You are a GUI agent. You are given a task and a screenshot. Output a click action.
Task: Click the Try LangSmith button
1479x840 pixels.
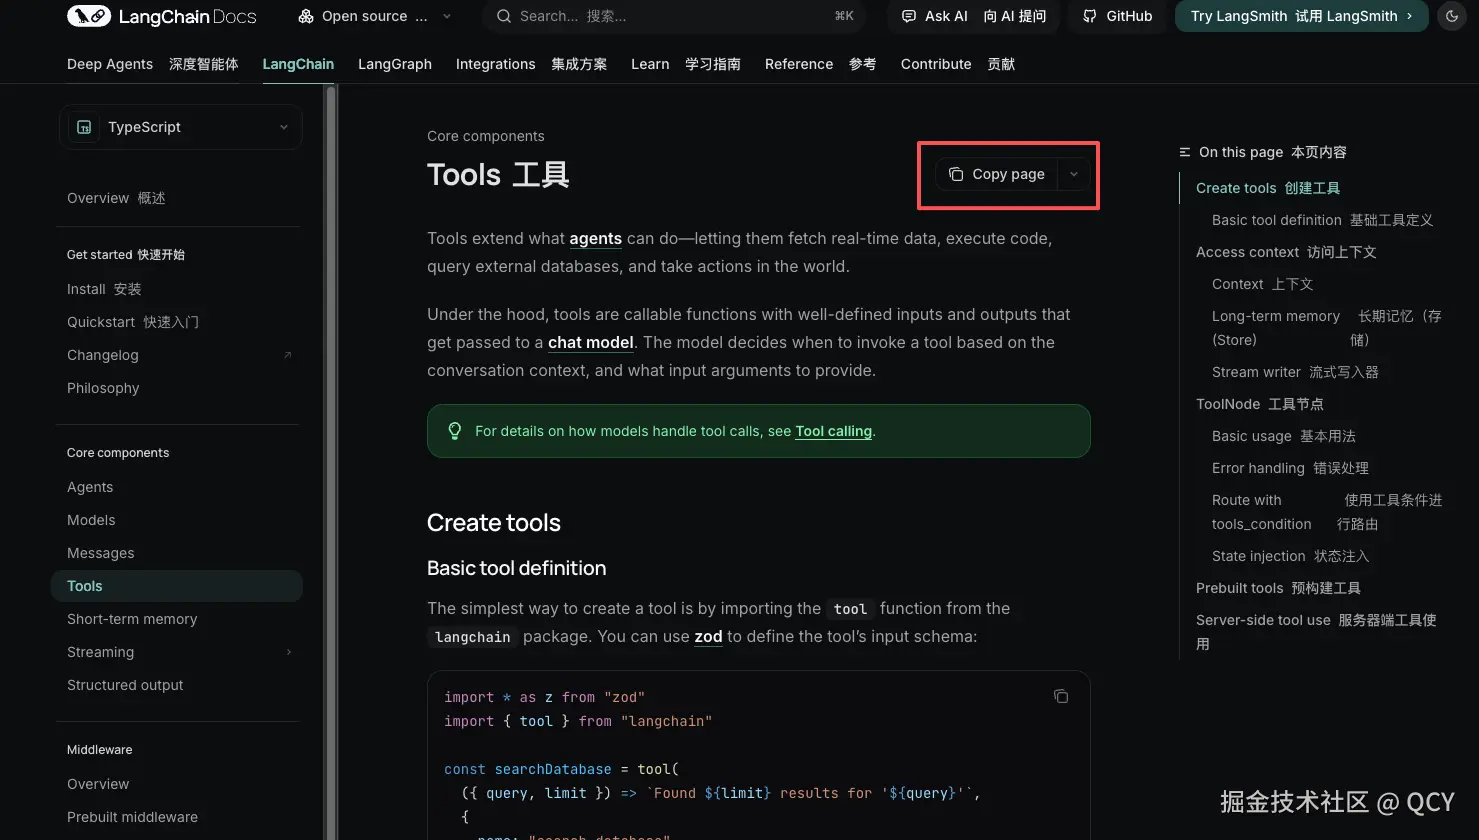(x=1301, y=16)
